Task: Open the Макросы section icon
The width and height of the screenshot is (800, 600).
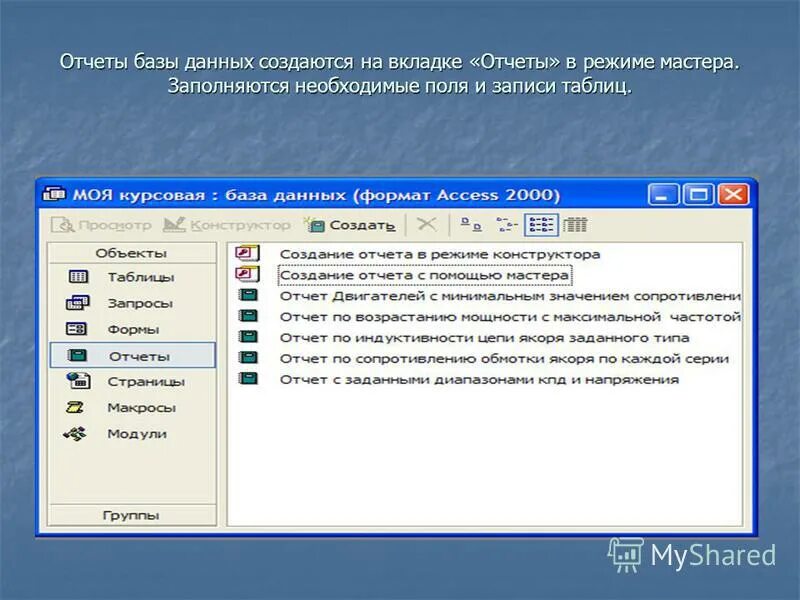Action: (75, 407)
